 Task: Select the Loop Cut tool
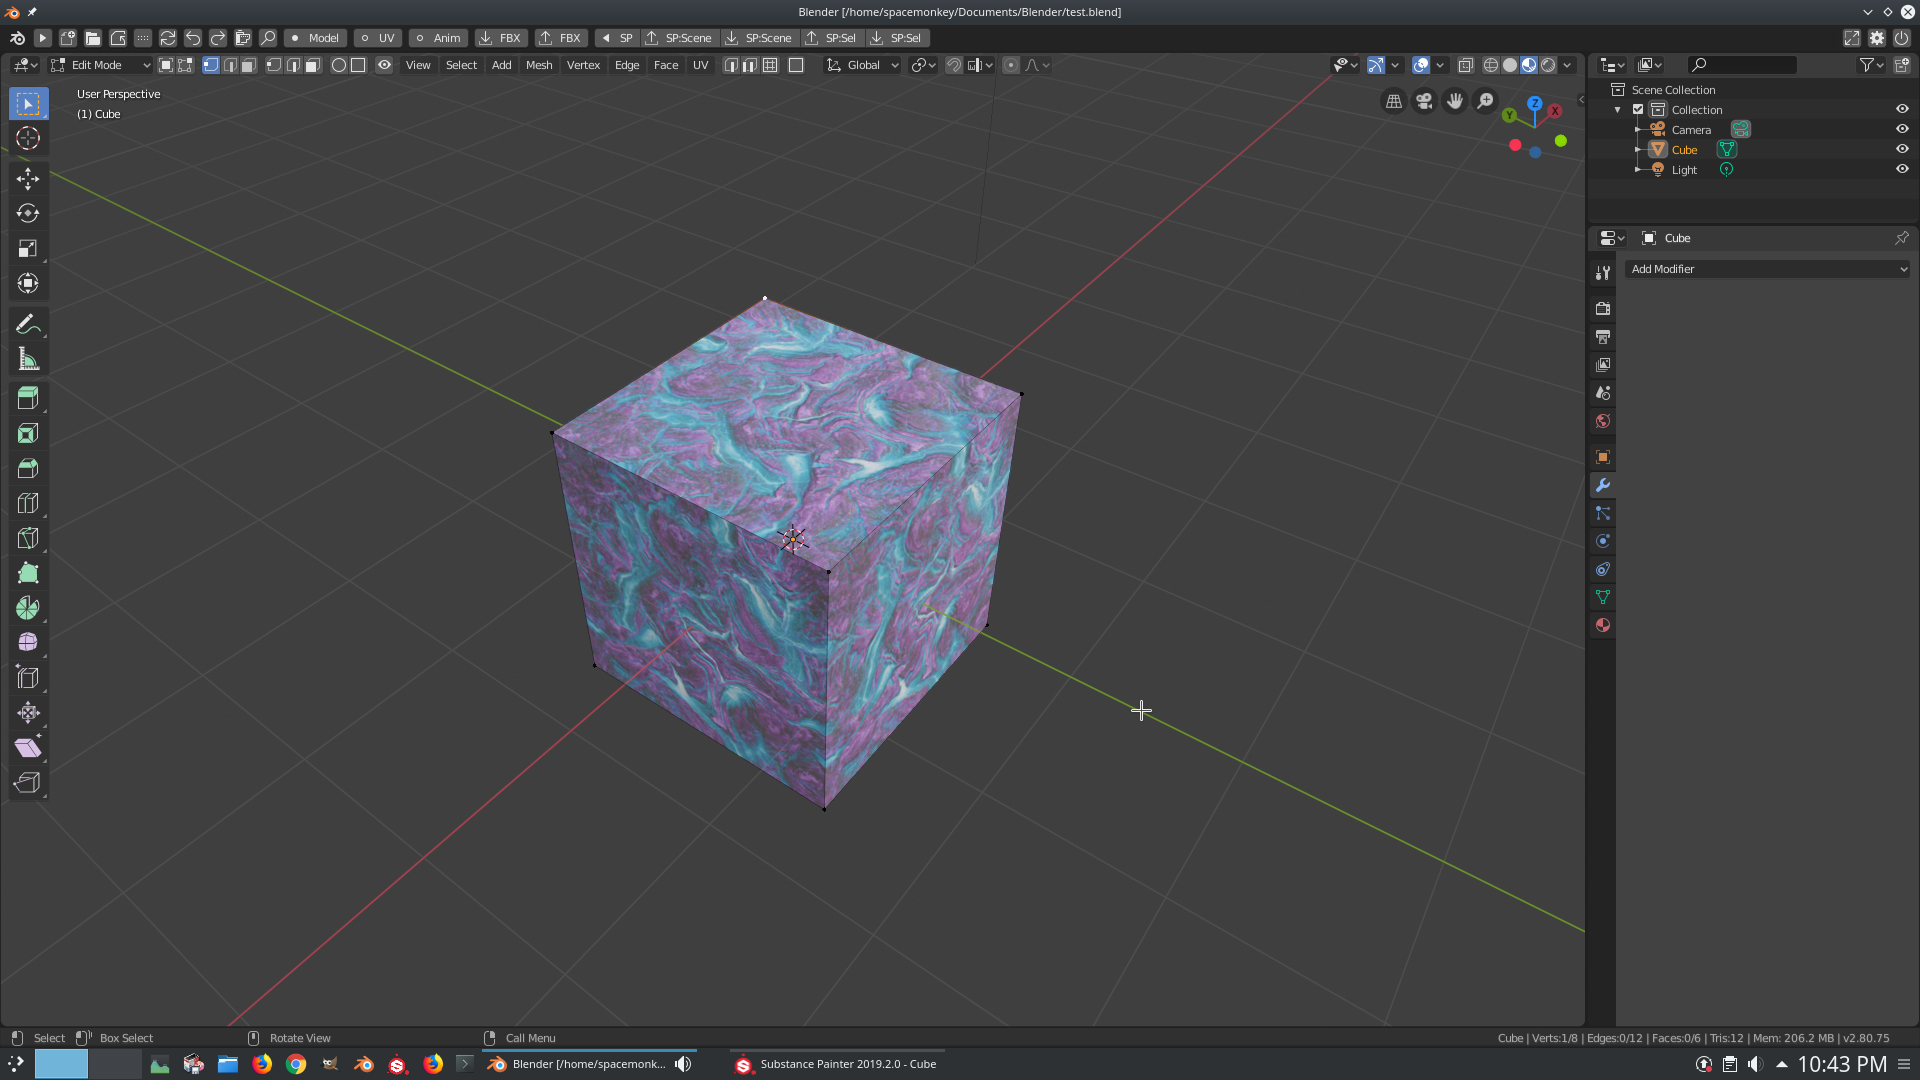pos(28,503)
